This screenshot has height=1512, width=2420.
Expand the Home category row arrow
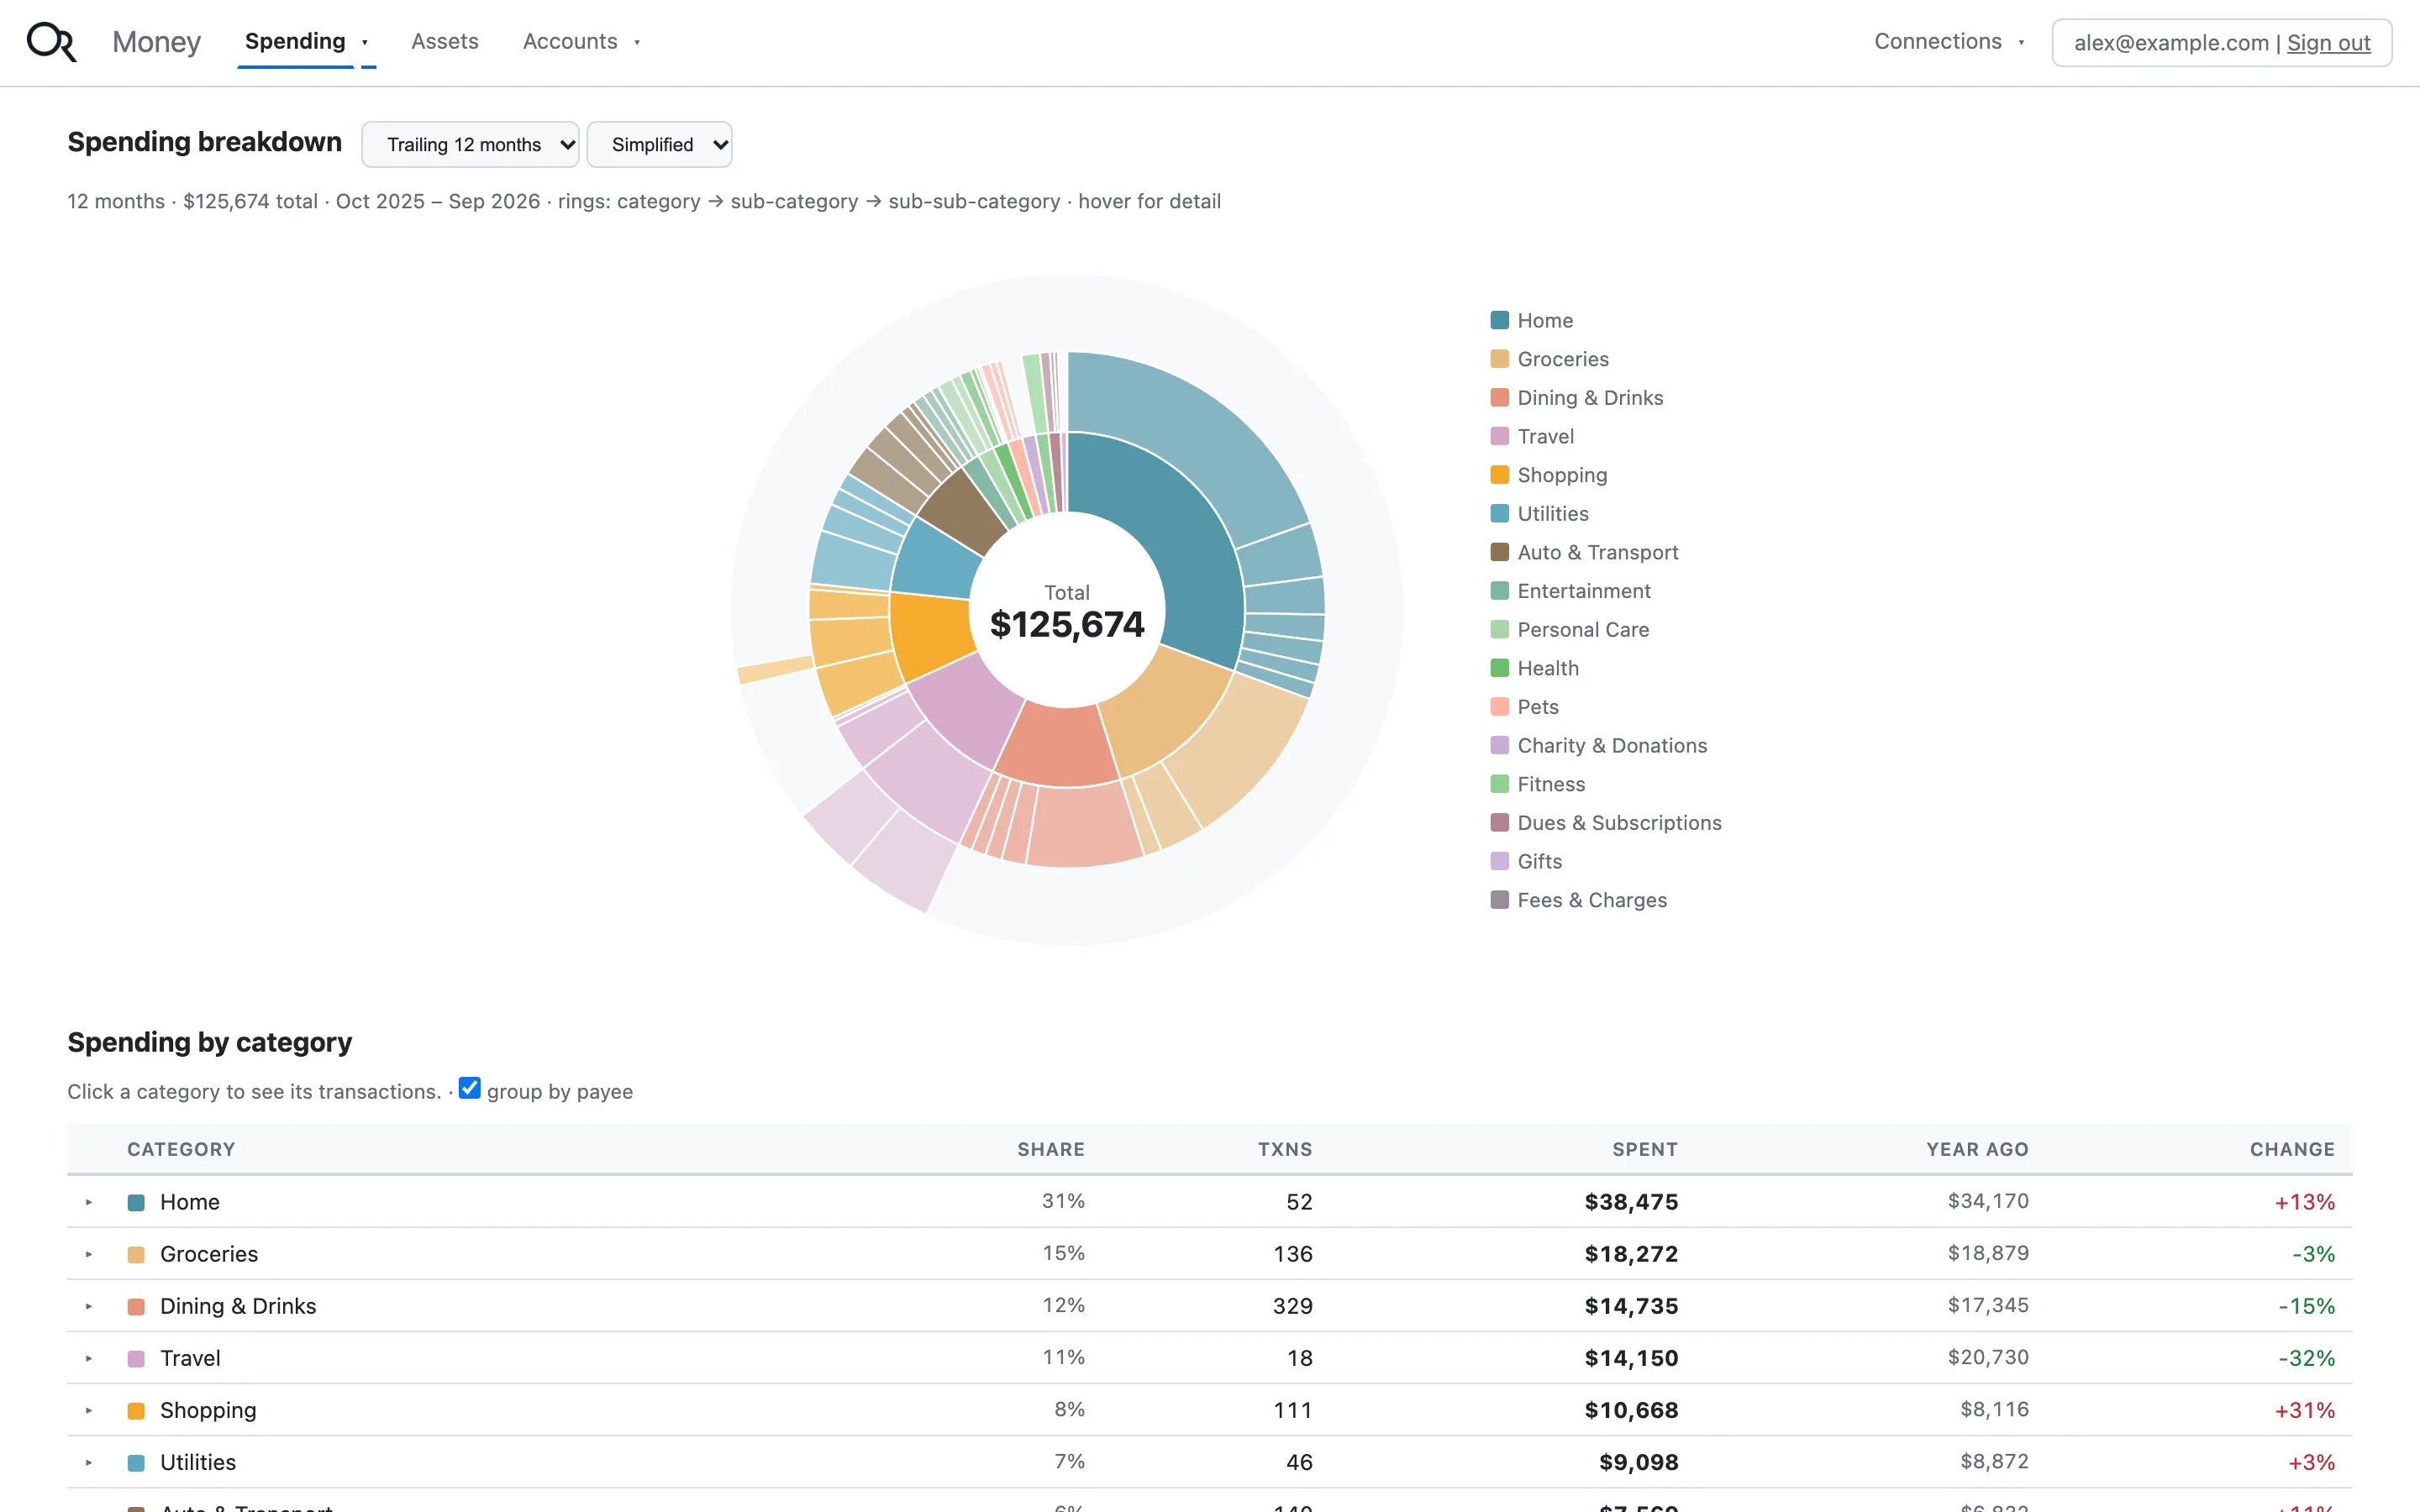point(89,1202)
